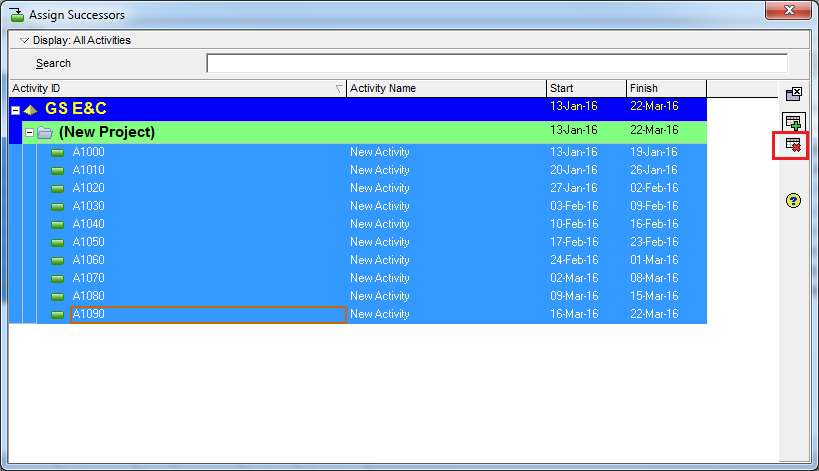Click finish date 01-Mar-16 of A1060
Screen dimensions: 819x471
click(654, 260)
